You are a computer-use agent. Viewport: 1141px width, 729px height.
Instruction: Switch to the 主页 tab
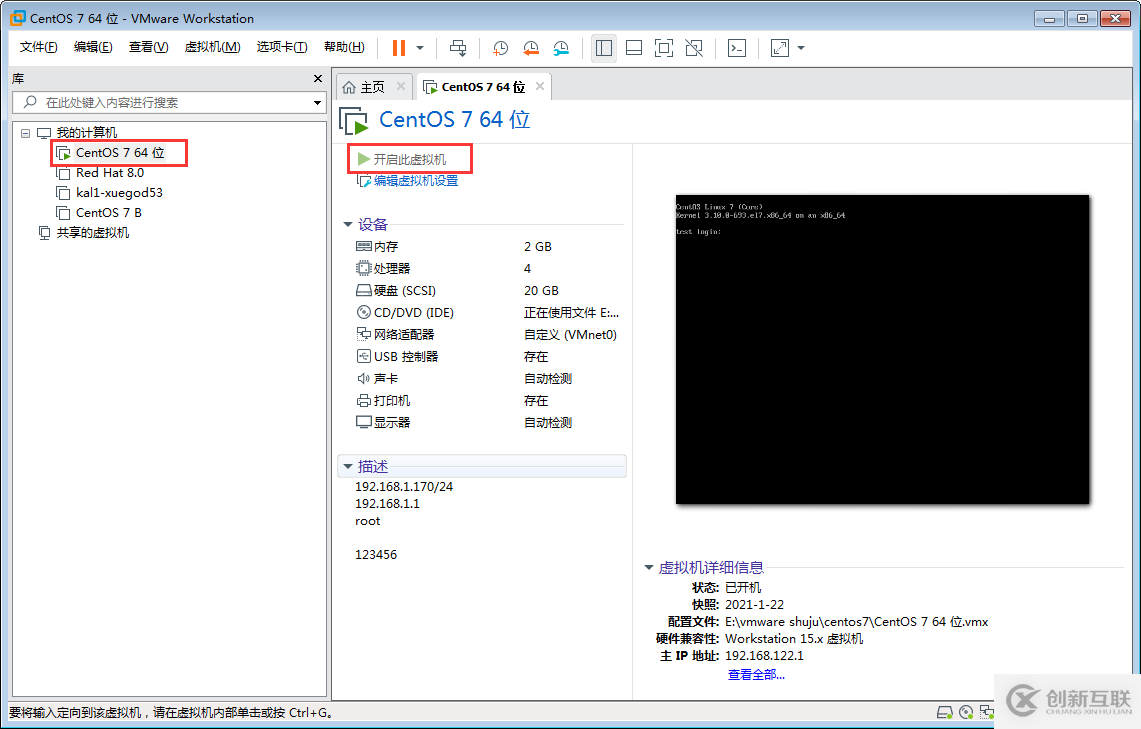[x=372, y=86]
